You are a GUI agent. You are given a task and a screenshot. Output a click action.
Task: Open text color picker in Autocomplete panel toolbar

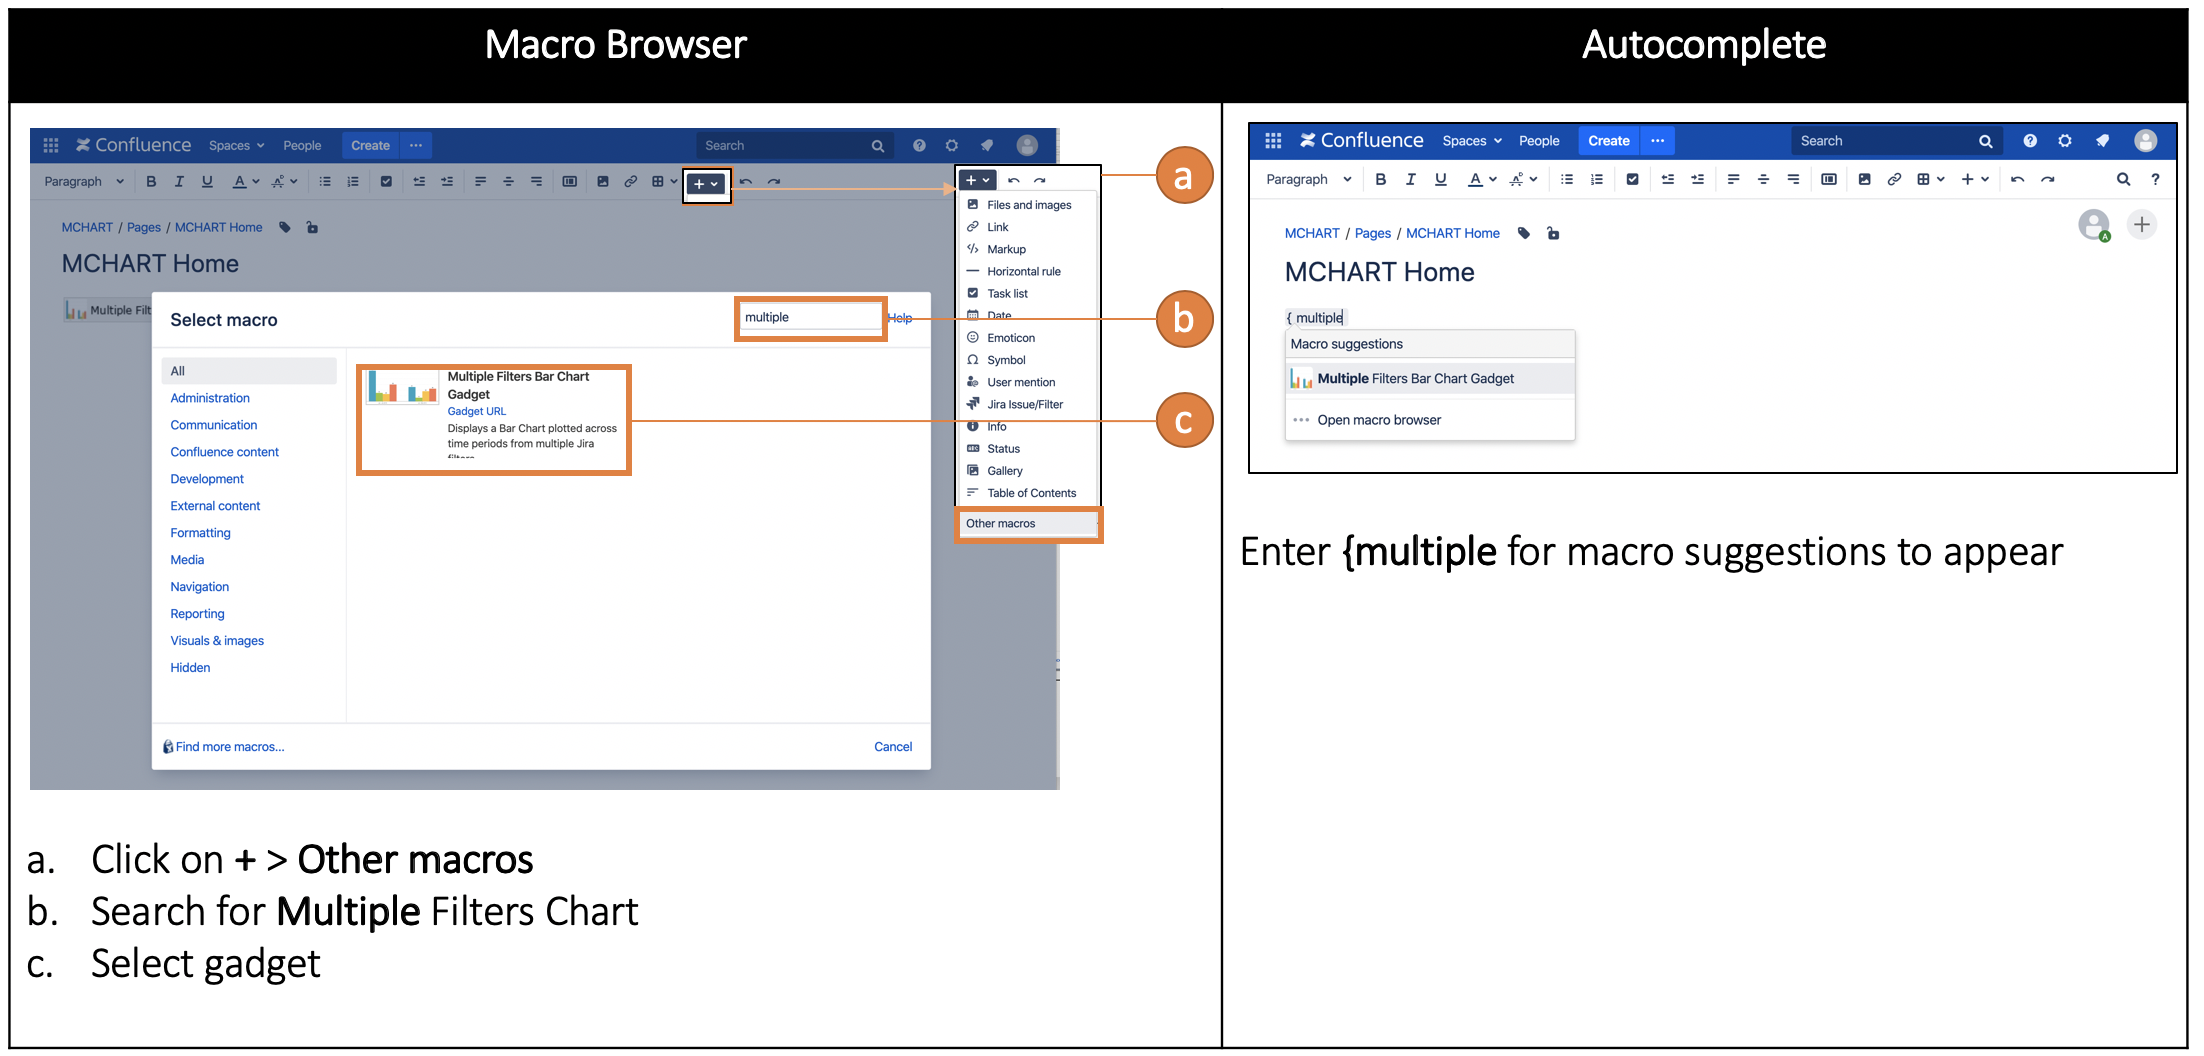(x=1481, y=180)
